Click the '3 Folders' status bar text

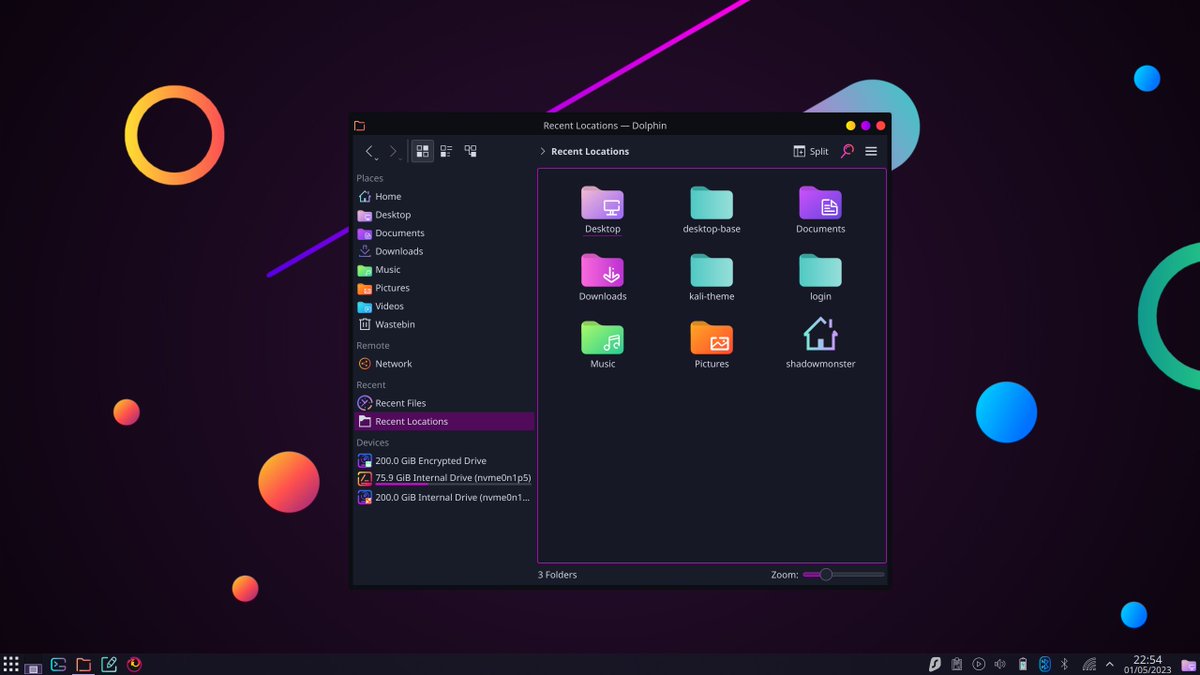[x=557, y=575]
